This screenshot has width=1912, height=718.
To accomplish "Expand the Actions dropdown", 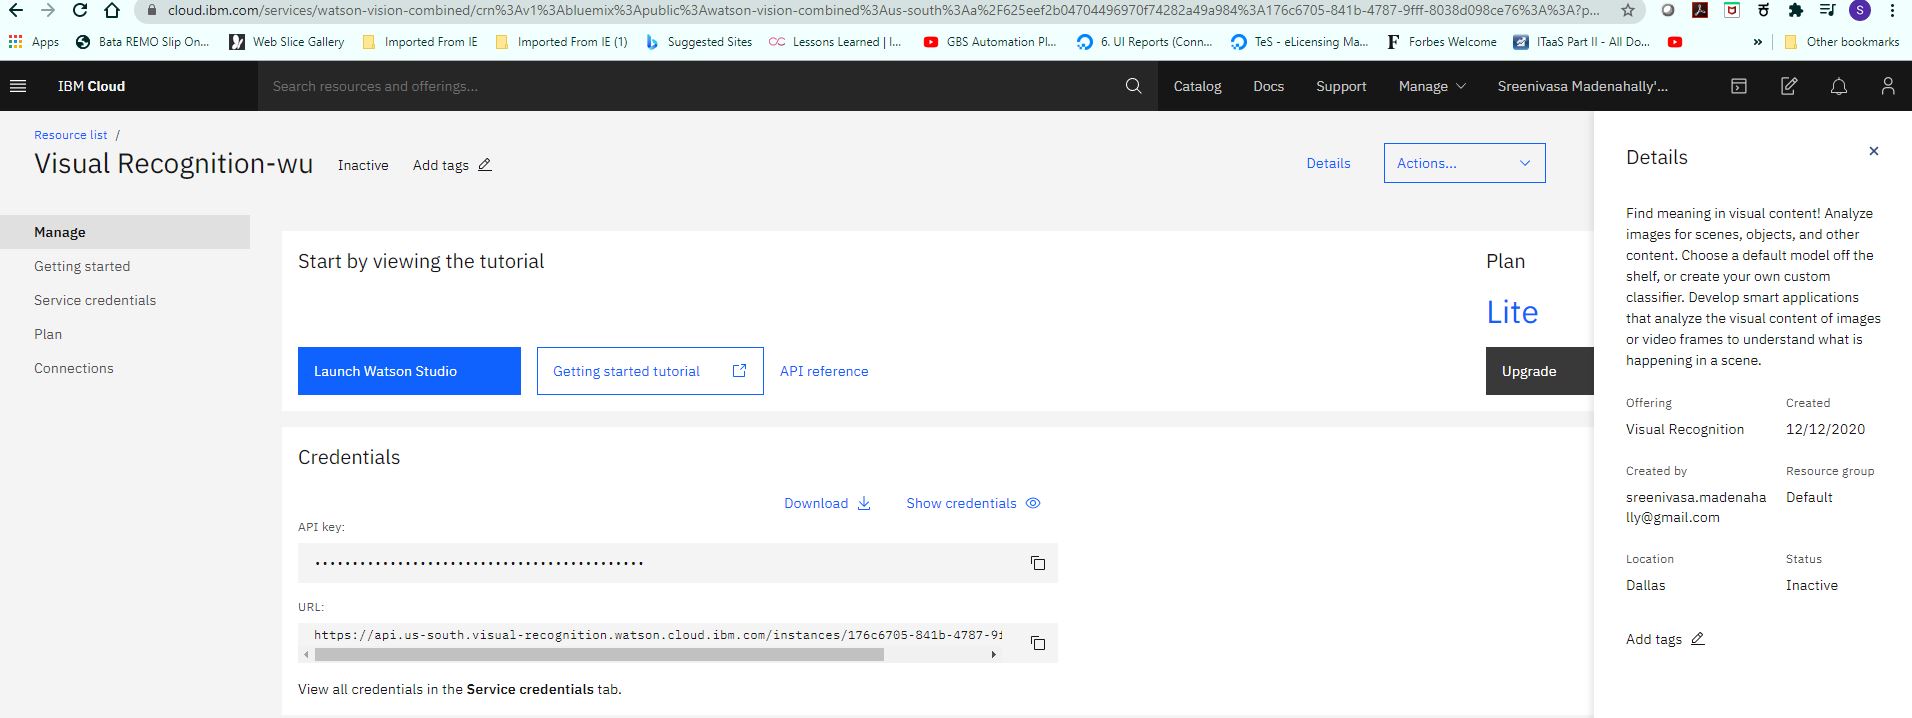I will [1464, 163].
